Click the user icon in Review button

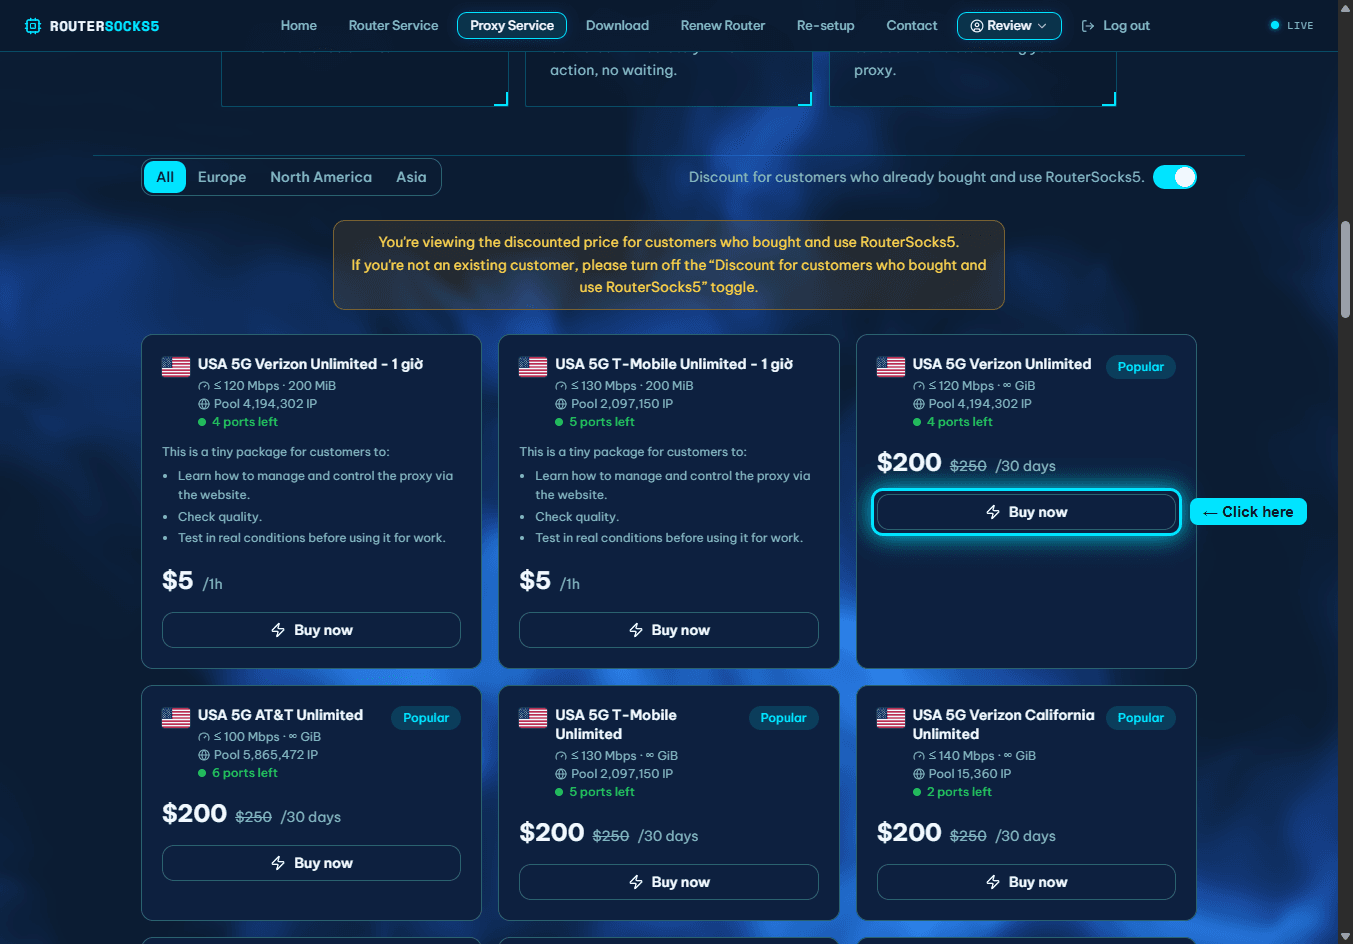tap(977, 26)
